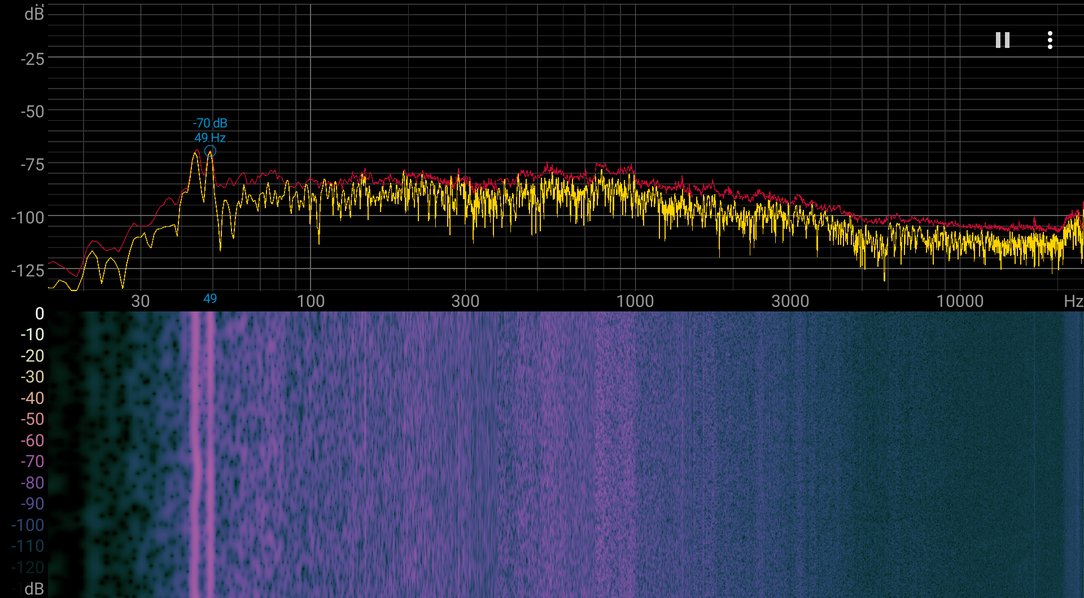Click the '-40' spectrogram color scale label
The height and width of the screenshot is (598, 1084).
[x=32, y=398]
